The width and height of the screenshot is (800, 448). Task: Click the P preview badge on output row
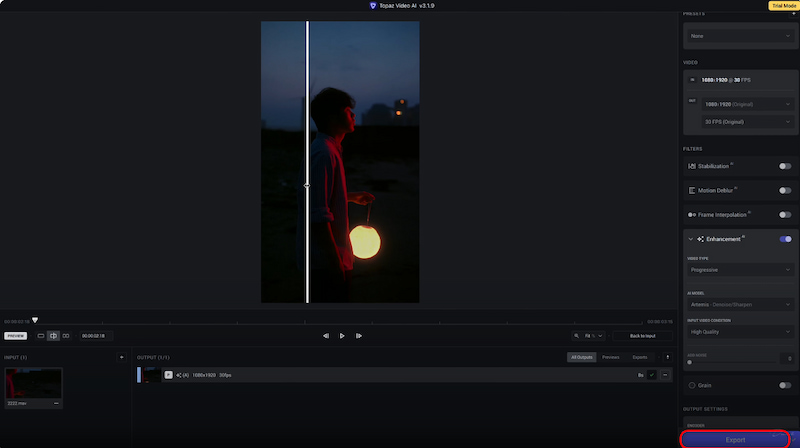point(168,375)
